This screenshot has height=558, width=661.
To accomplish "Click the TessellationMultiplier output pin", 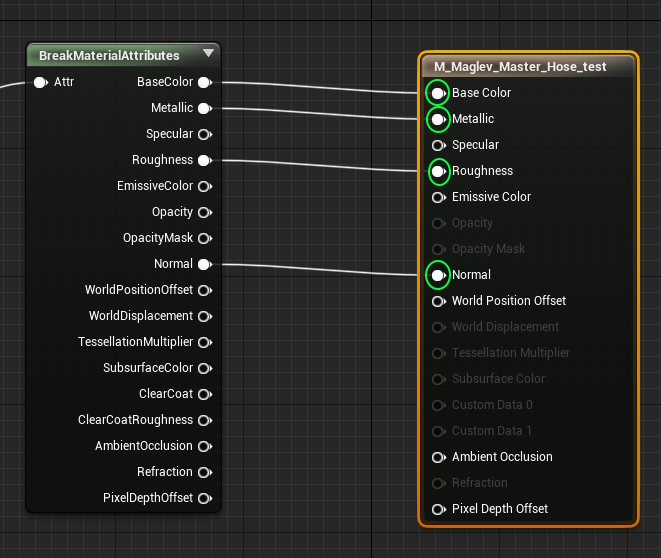I will point(204,342).
